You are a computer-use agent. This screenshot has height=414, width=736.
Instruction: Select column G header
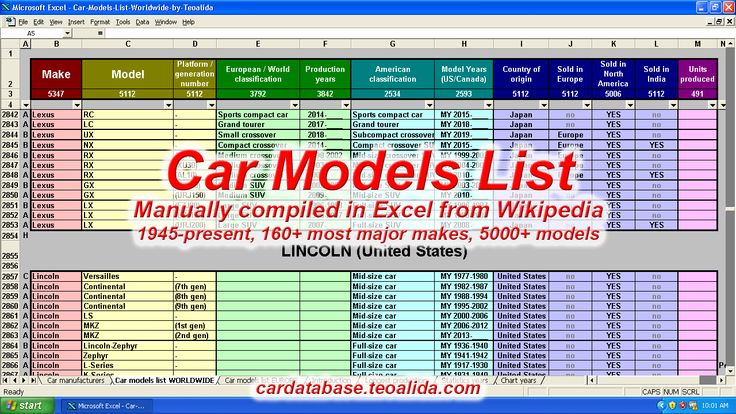pos(392,44)
